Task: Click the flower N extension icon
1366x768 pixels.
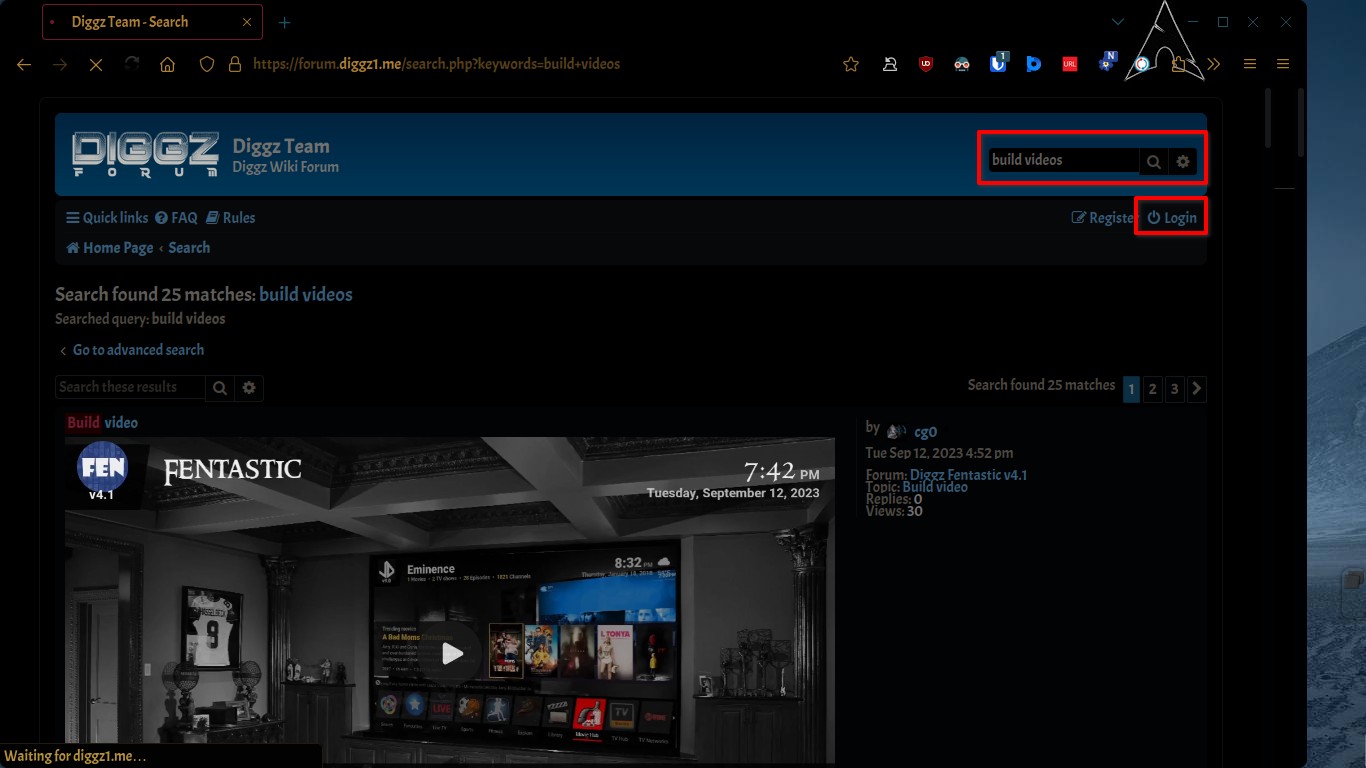Action: [1106, 62]
